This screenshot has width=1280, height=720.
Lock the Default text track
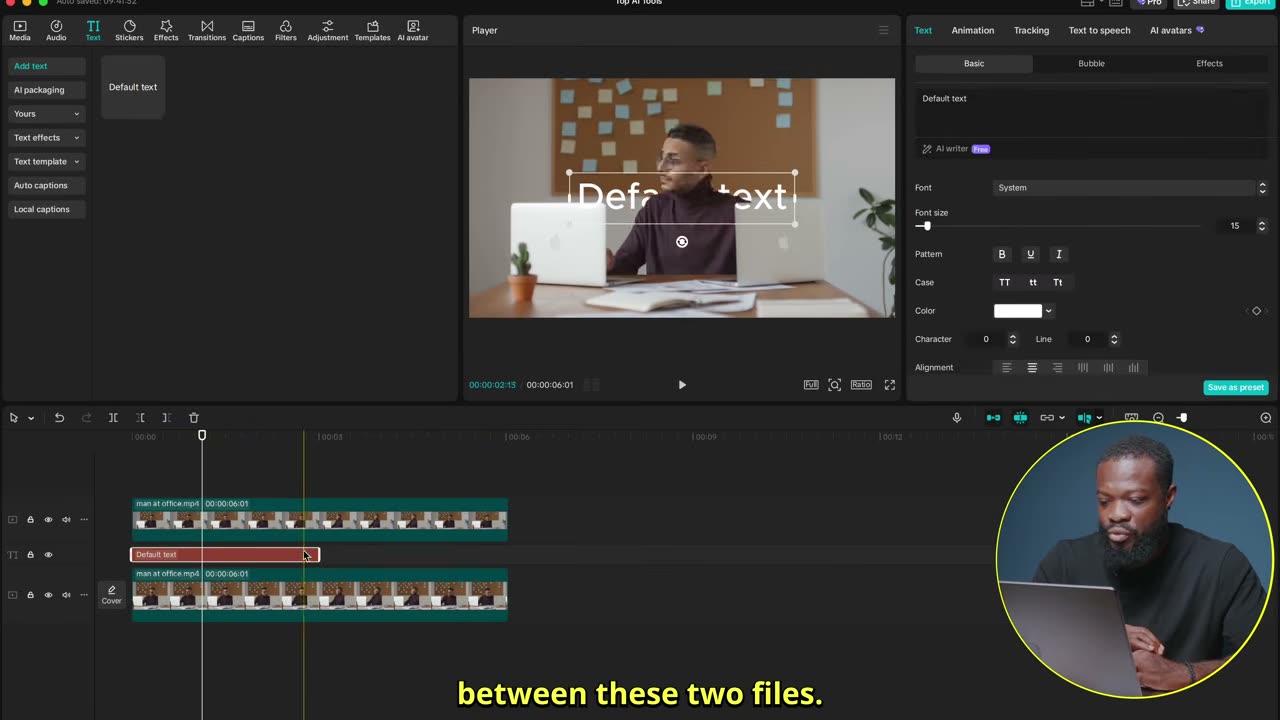(x=30, y=555)
